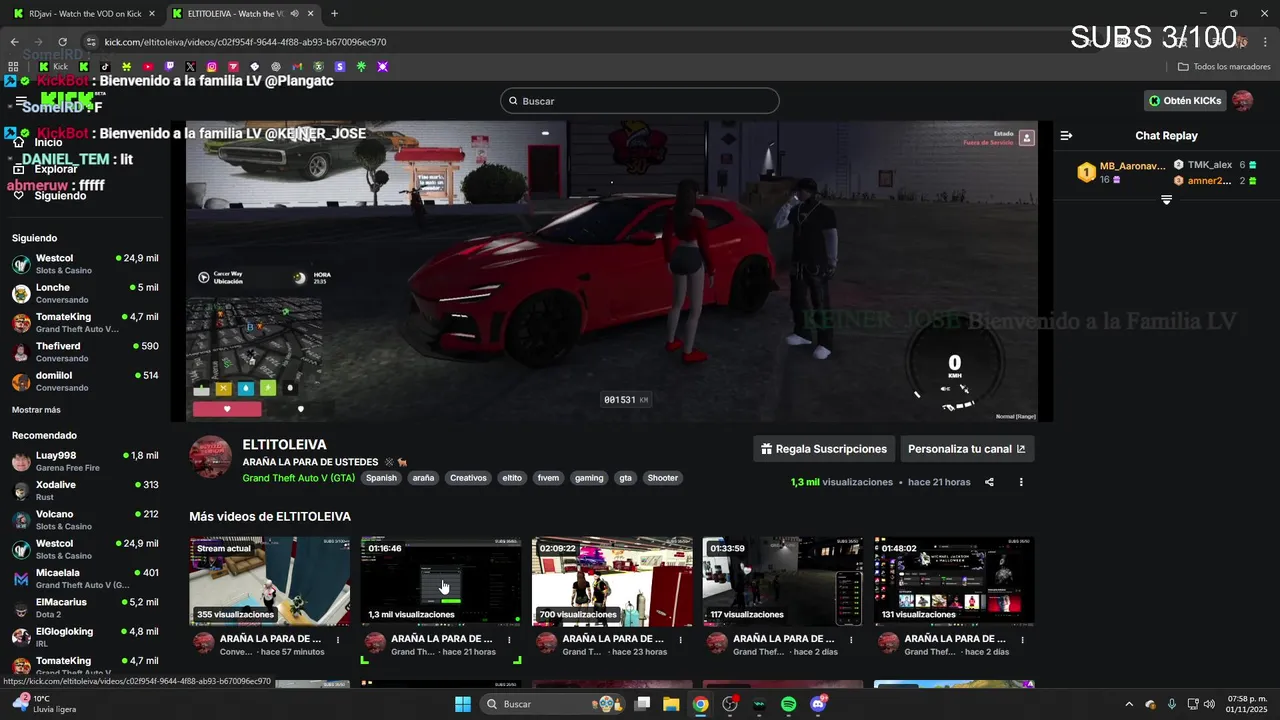Image resolution: width=1280 pixels, height=720 pixels.
Task: Open options menu for the 700 visualizaciones video
Action: pyautogui.click(x=680, y=639)
